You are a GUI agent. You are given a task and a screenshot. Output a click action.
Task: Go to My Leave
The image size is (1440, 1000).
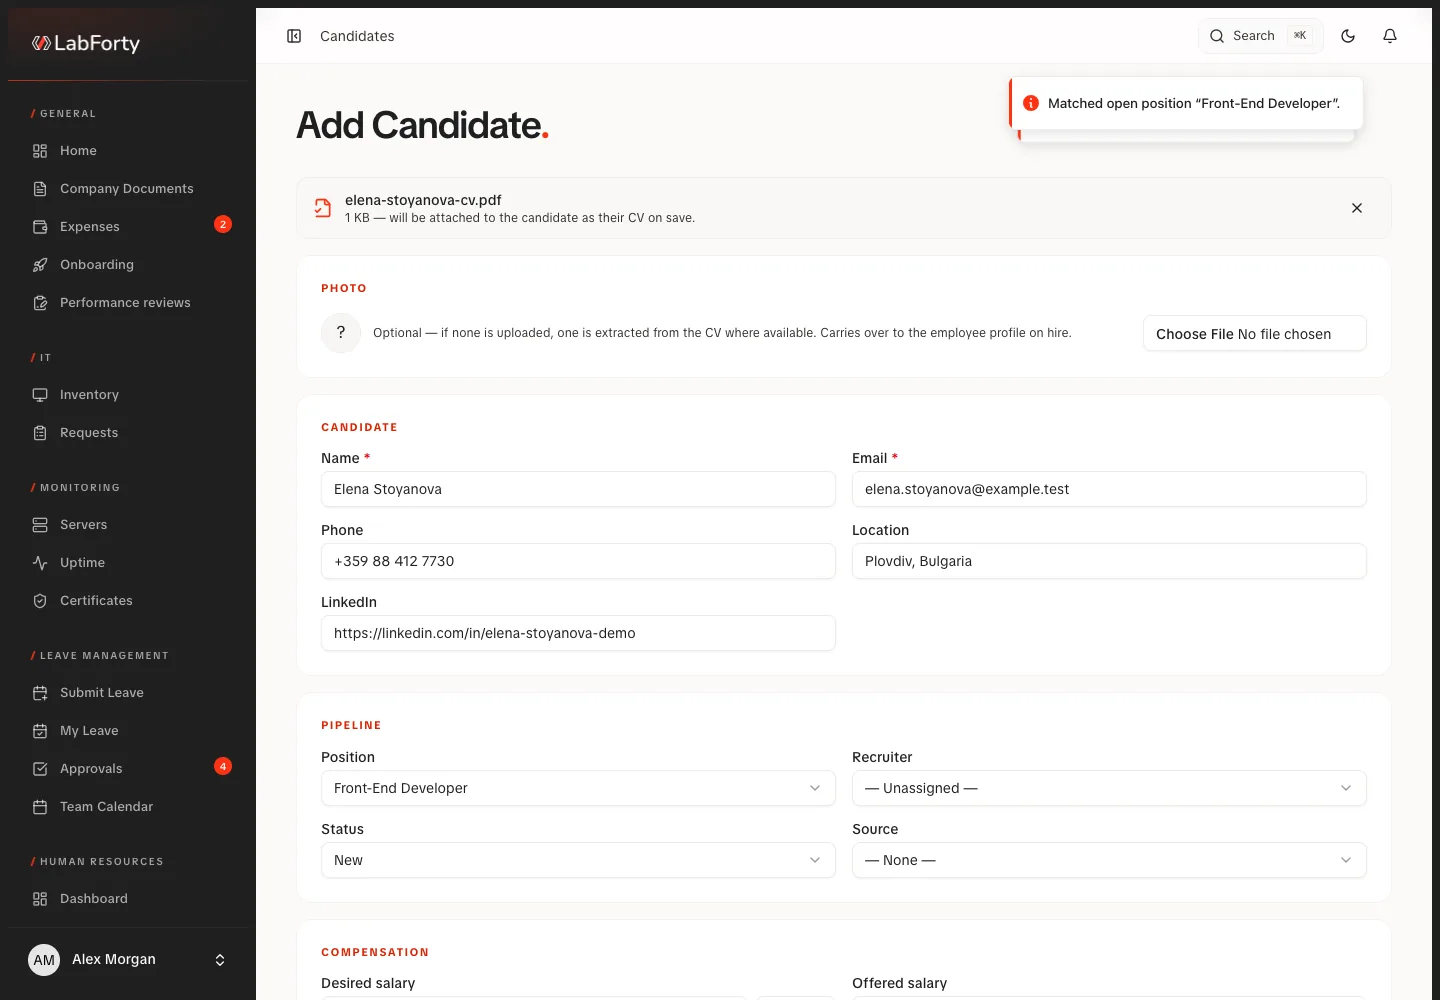(128, 731)
